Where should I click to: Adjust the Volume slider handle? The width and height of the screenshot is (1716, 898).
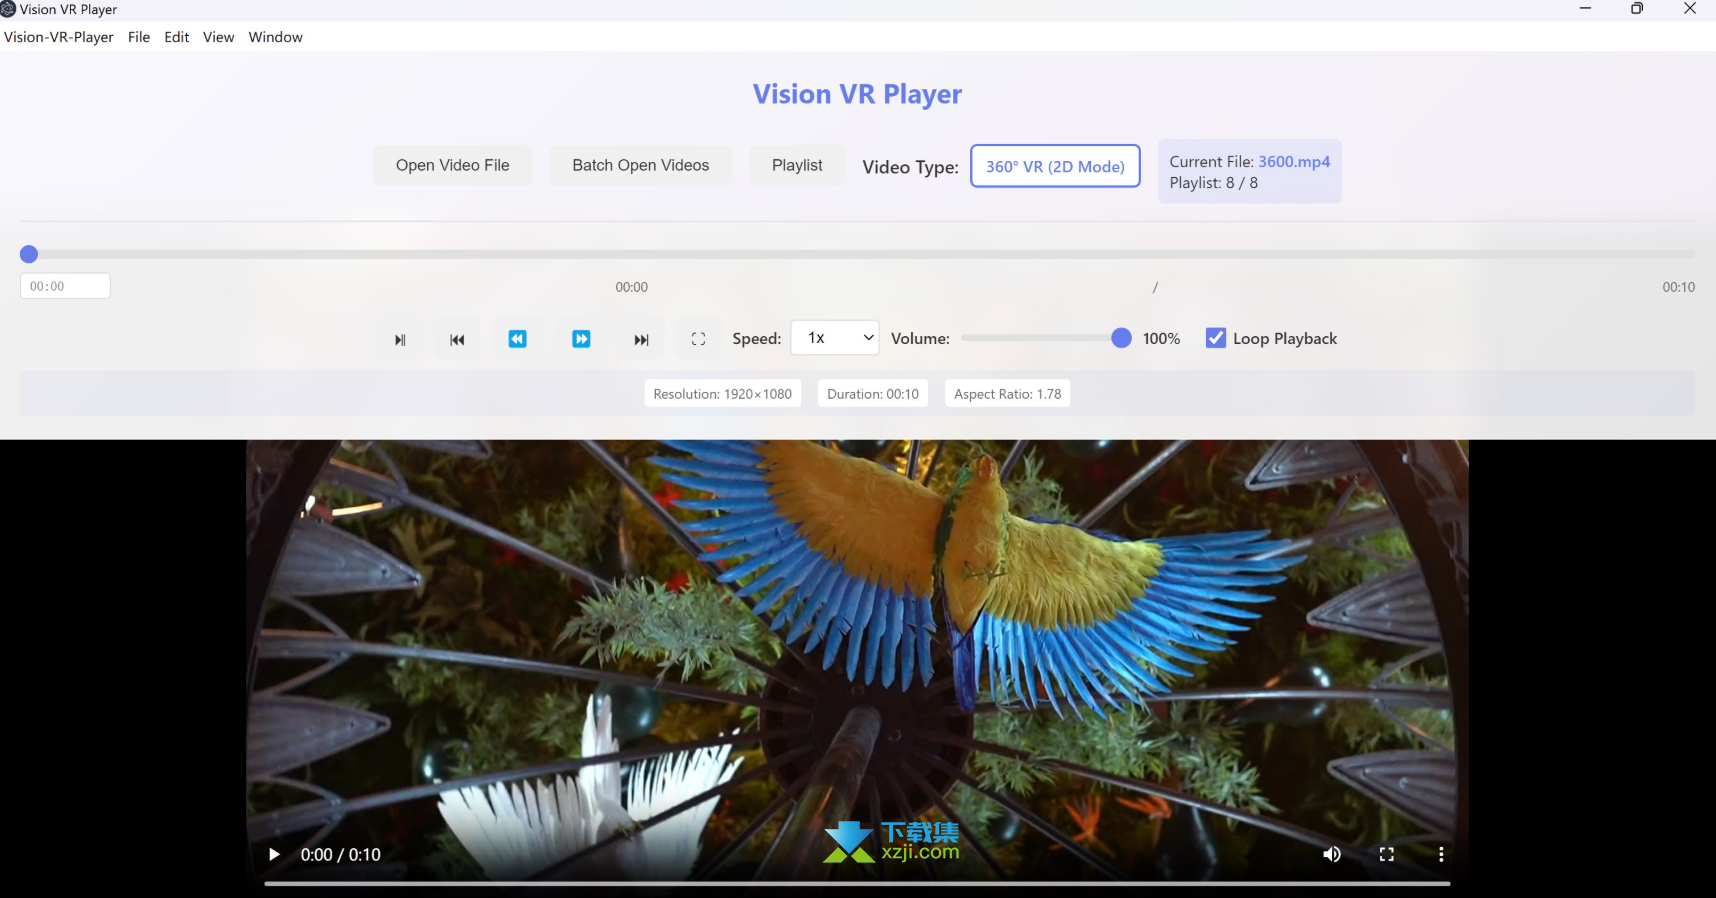[x=1121, y=338]
